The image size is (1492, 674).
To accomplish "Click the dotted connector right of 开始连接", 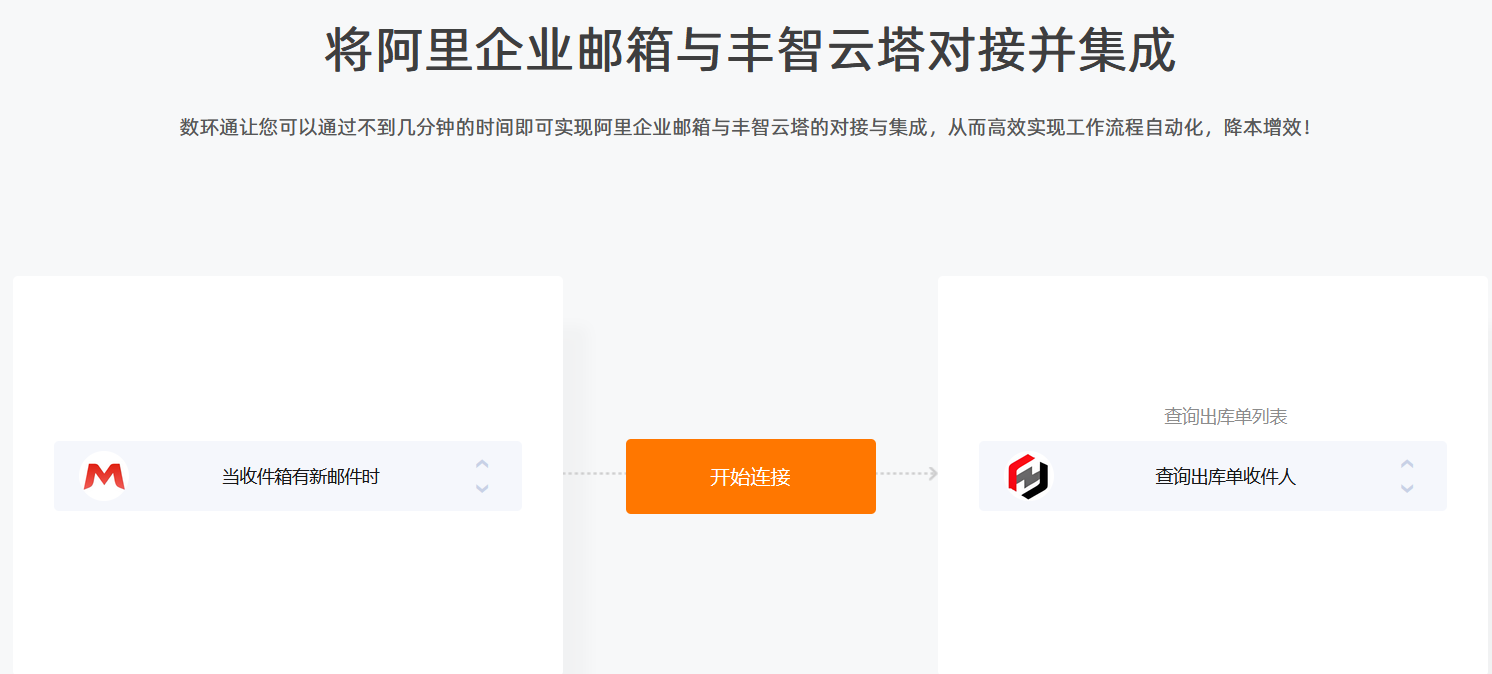I will pos(901,474).
